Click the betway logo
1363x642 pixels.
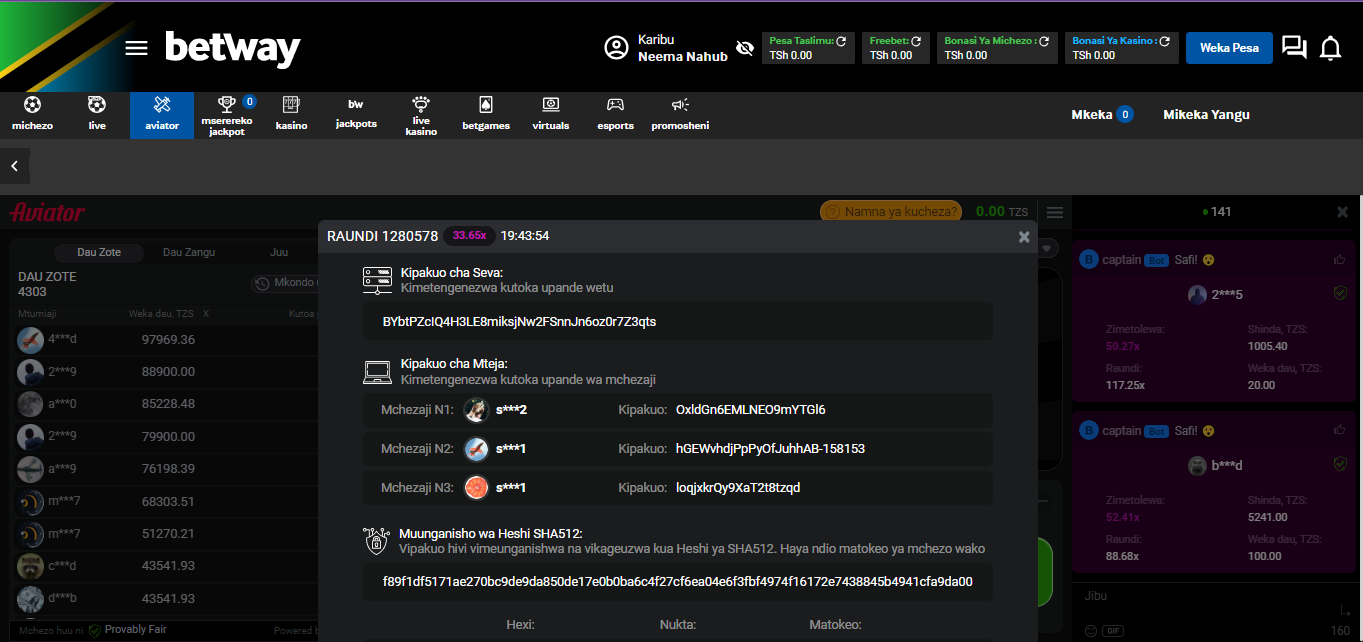tap(233, 49)
